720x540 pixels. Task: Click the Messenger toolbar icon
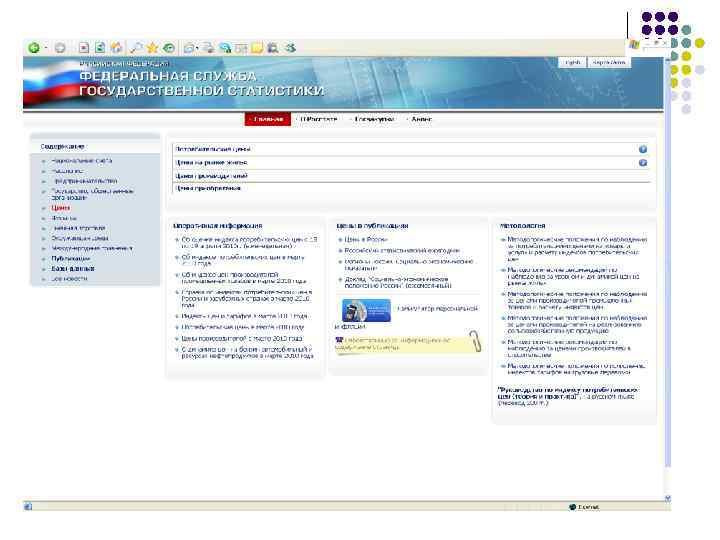pyautogui.click(x=290, y=48)
